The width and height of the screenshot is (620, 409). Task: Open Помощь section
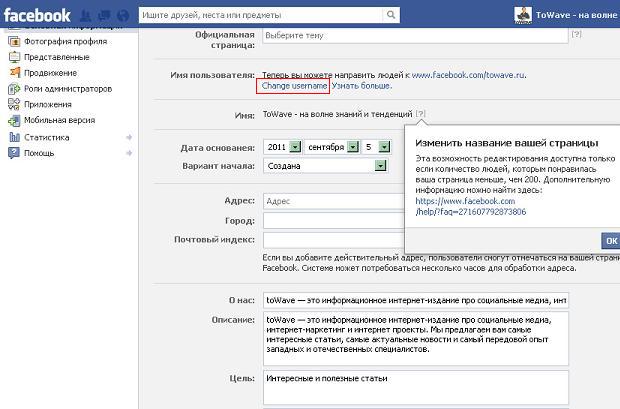coord(39,153)
